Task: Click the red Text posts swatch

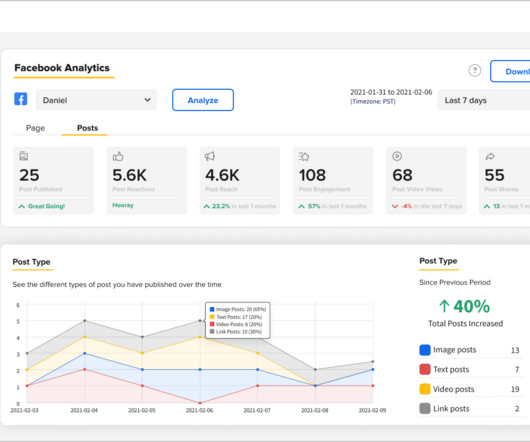Action: [425, 369]
